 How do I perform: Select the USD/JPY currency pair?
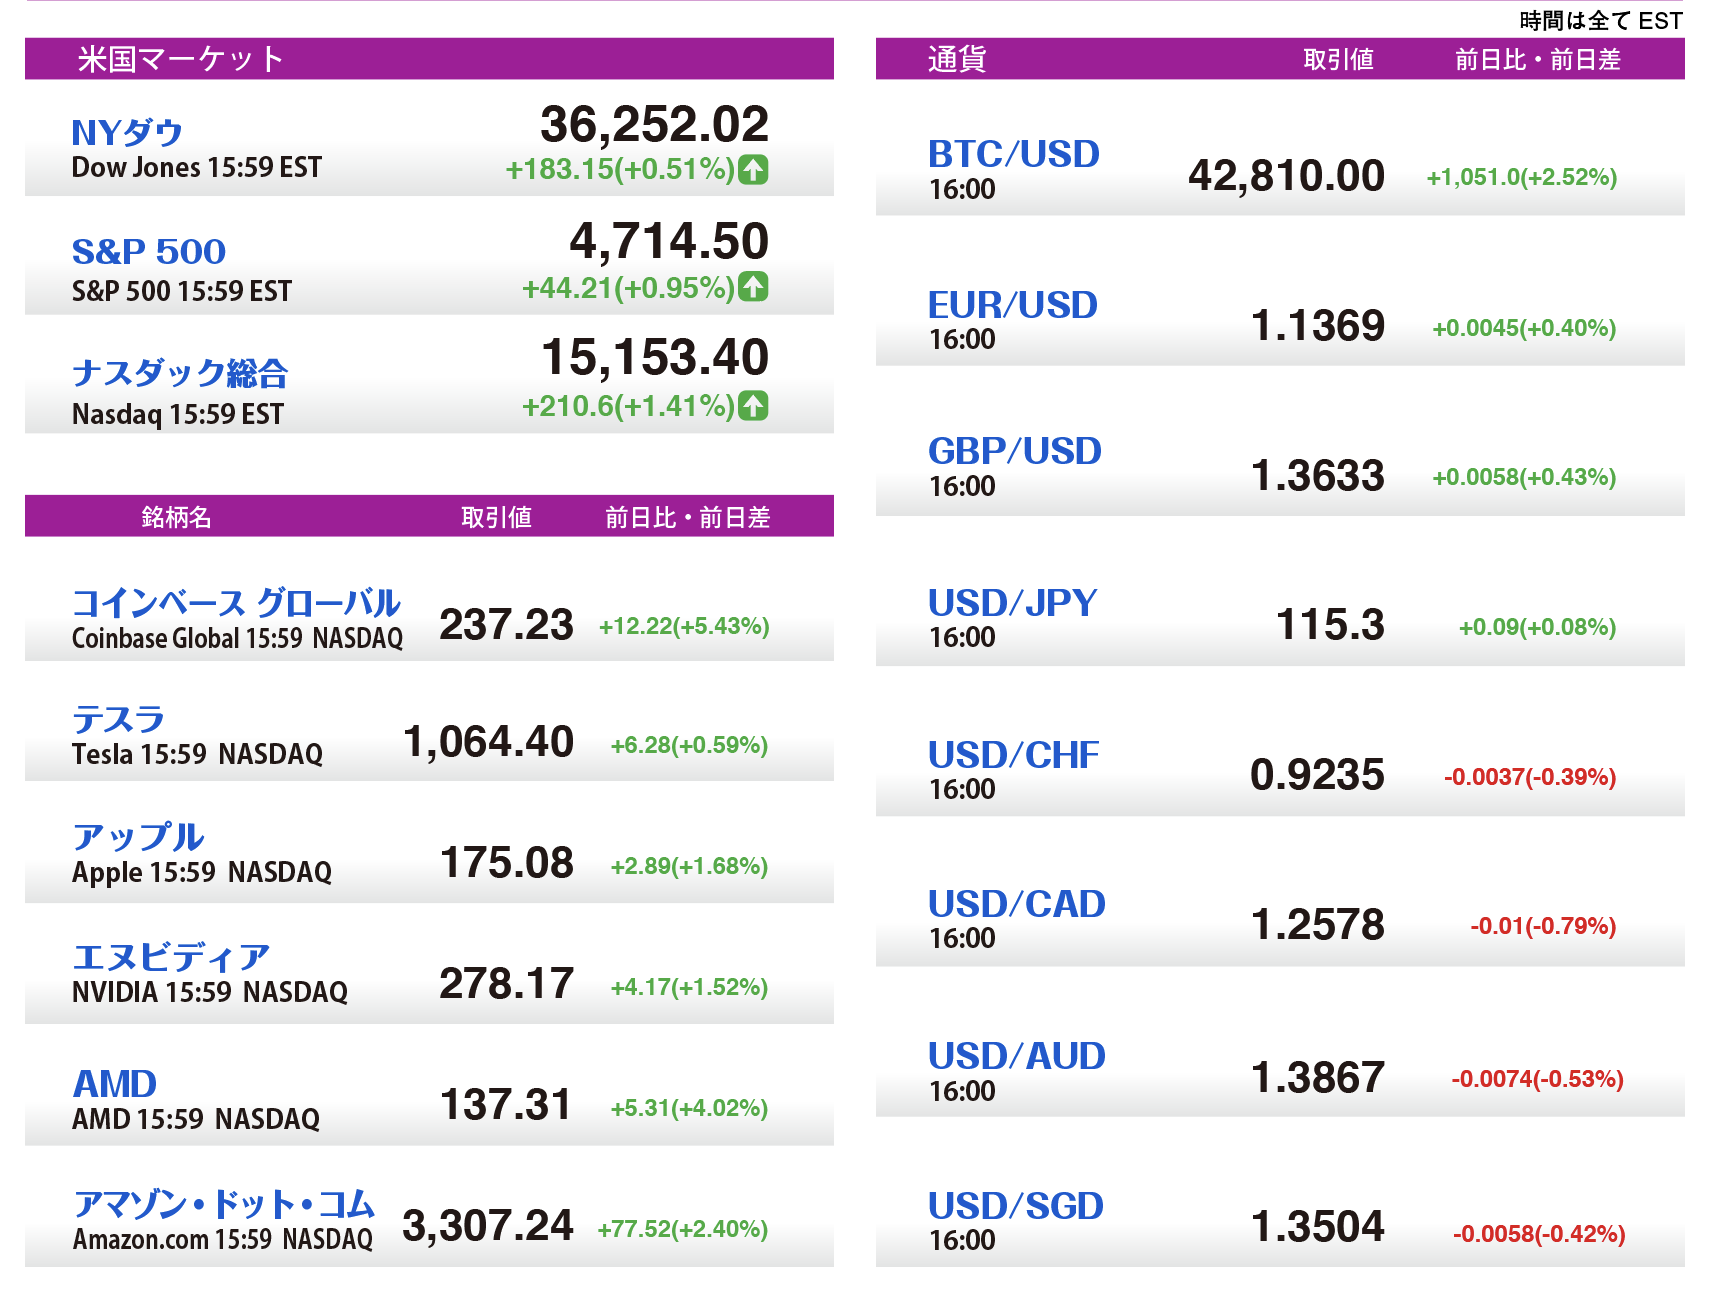[1012, 603]
